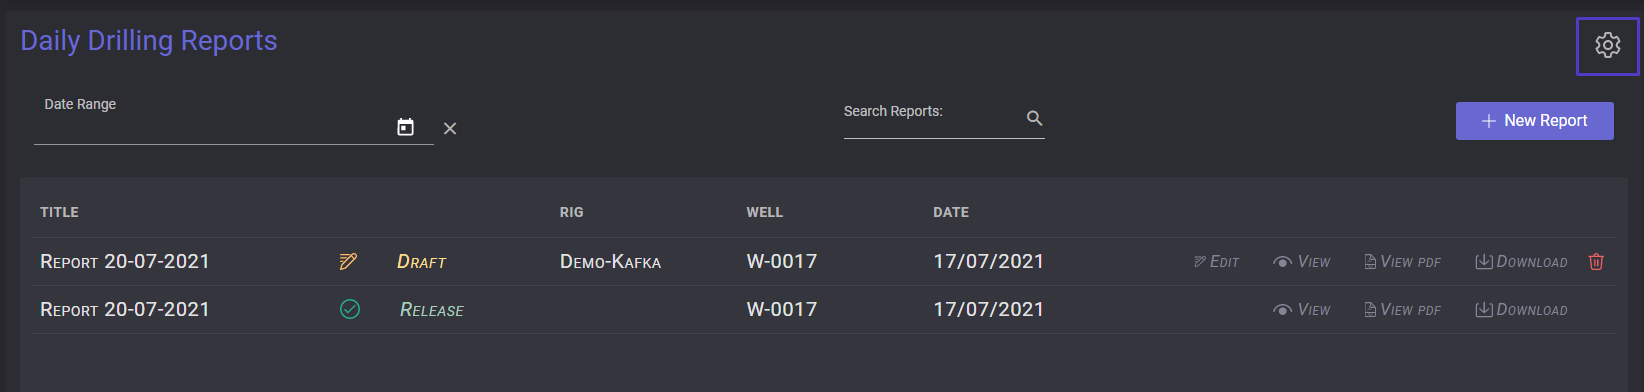This screenshot has width=1644, height=392.
Task: Click the New Report button
Action: tap(1534, 121)
